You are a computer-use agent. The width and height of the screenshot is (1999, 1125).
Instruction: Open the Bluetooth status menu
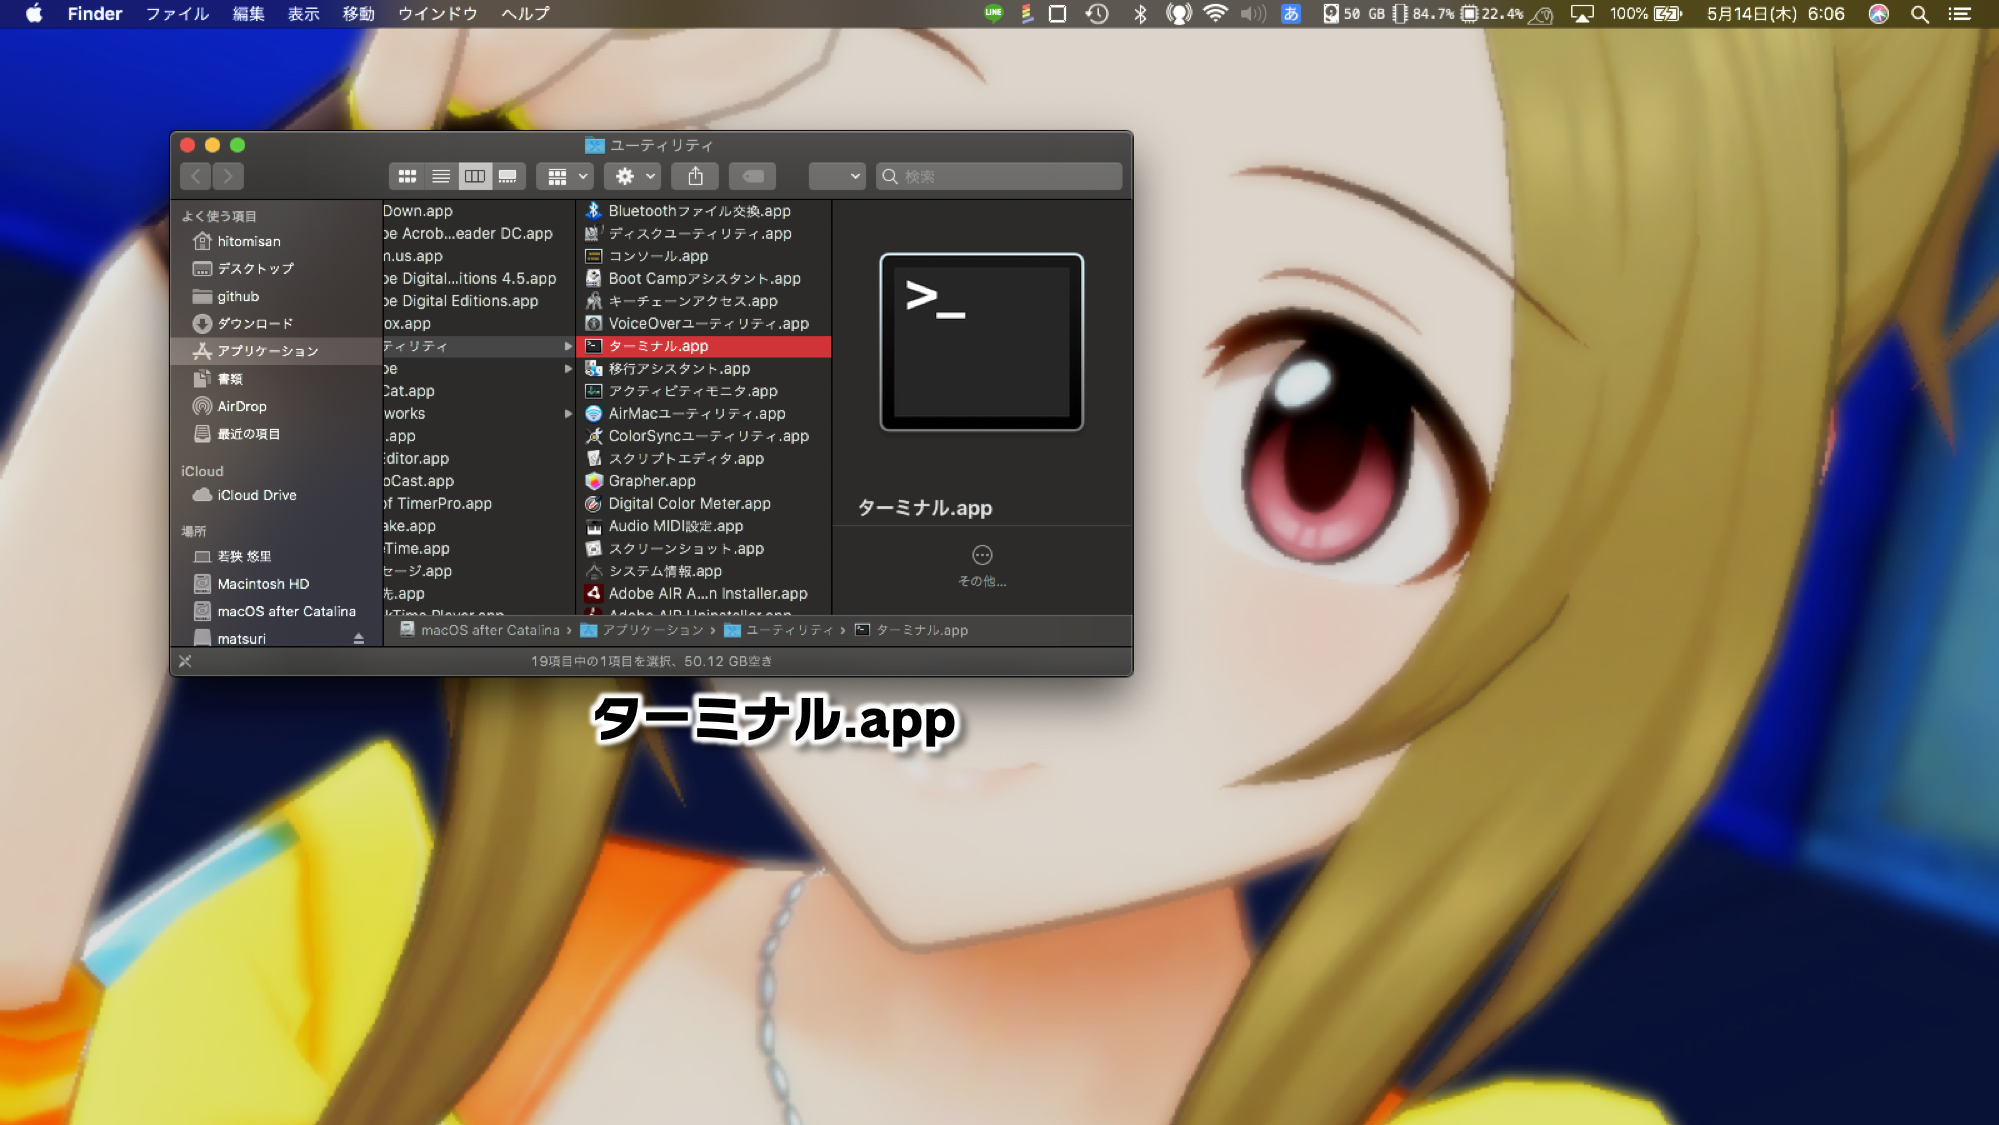point(1140,14)
